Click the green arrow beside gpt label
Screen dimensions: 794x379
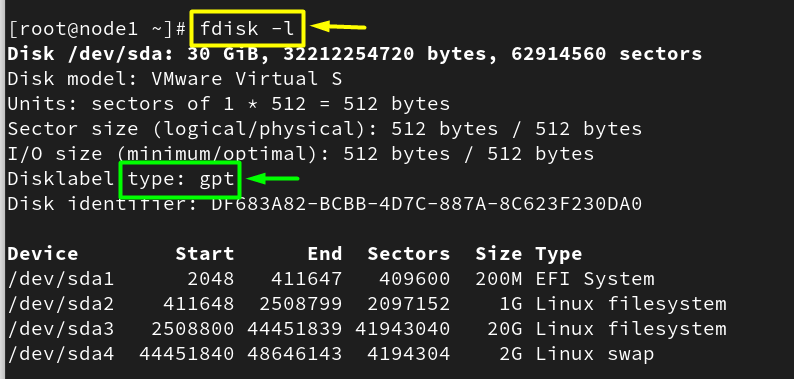tap(271, 178)
